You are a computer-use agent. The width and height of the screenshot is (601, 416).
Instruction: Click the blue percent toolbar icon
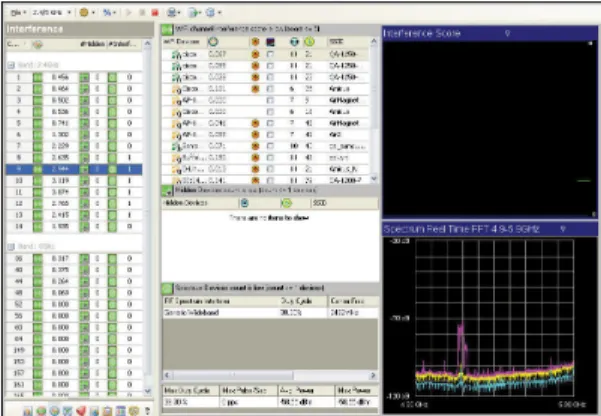(107, 13)
